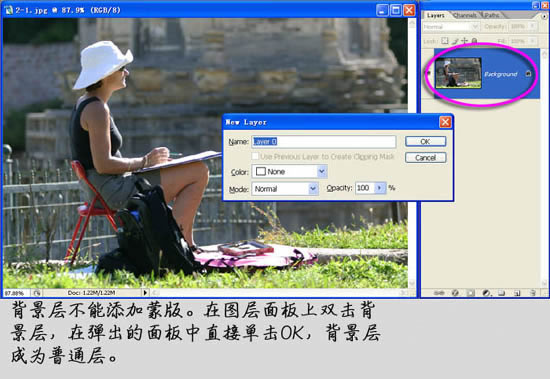Screen dimensions: 550x379
Task: Click the Layers panel scroll down arrow
Action: click(x=544, y=282)
